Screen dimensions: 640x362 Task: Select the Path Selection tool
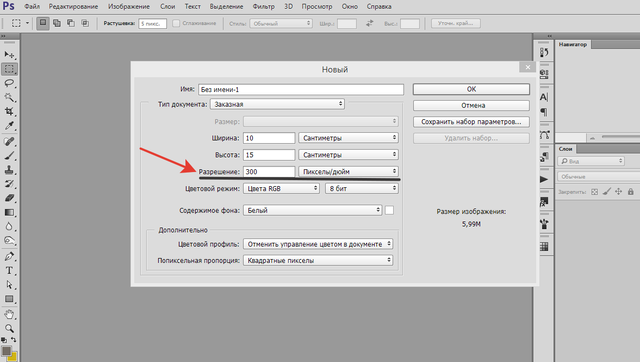point(9,285)
